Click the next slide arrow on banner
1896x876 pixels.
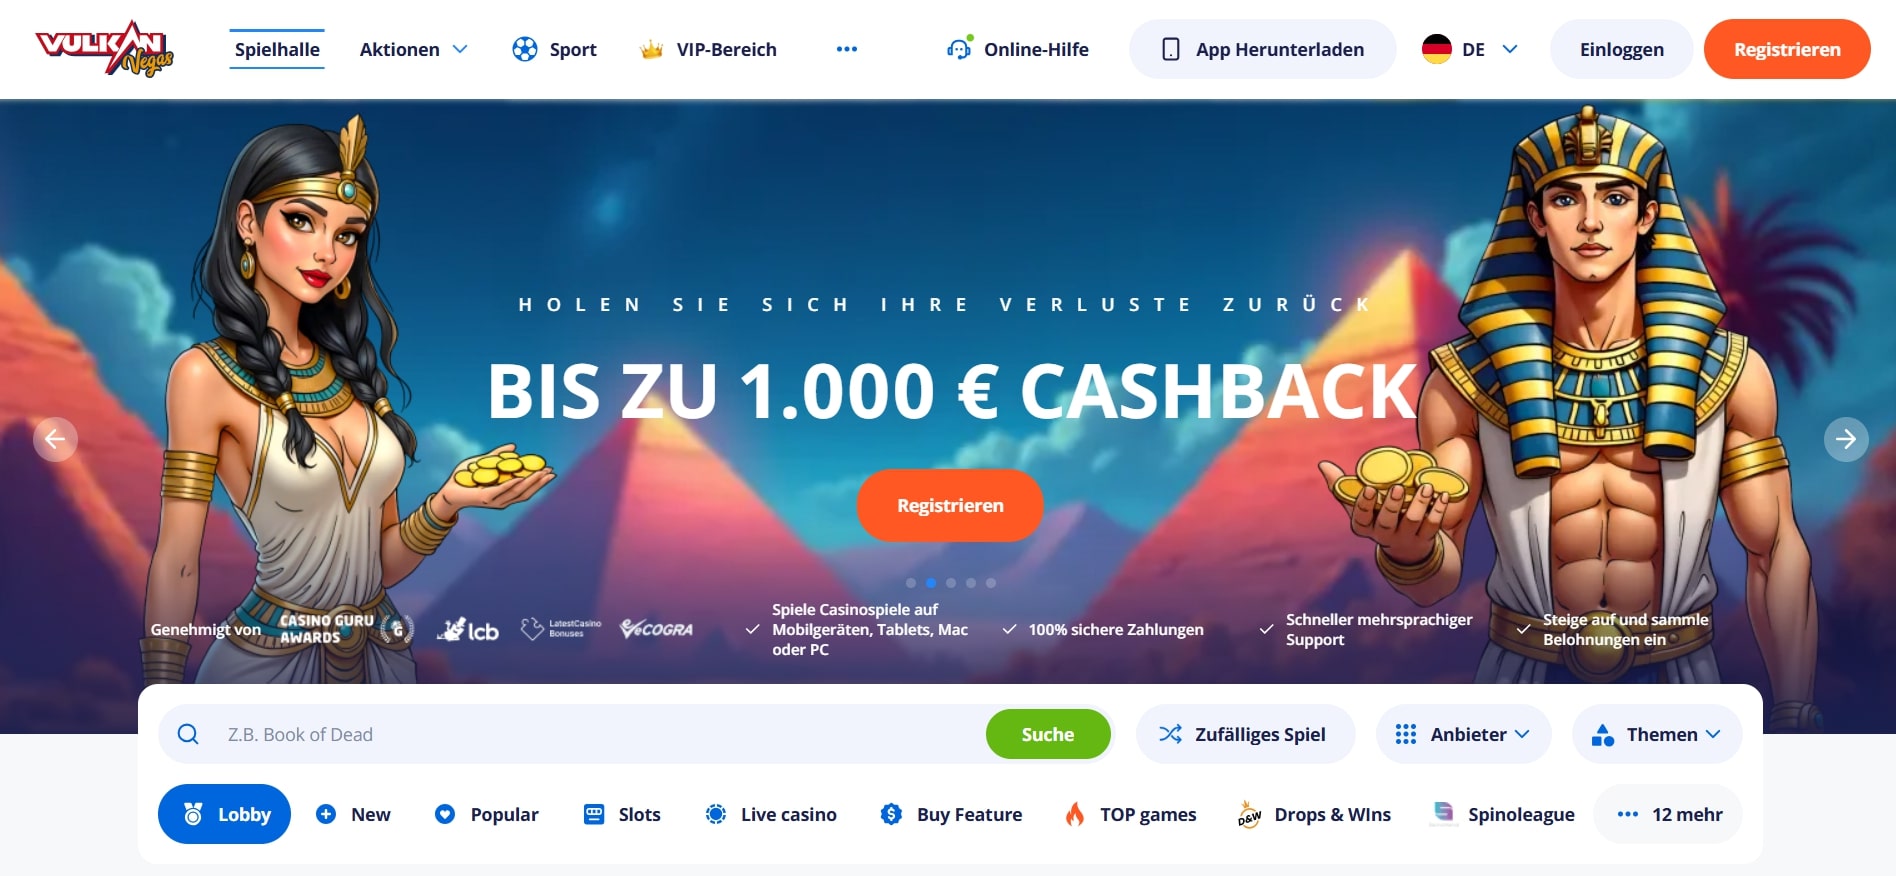(x=1846, y=439)
